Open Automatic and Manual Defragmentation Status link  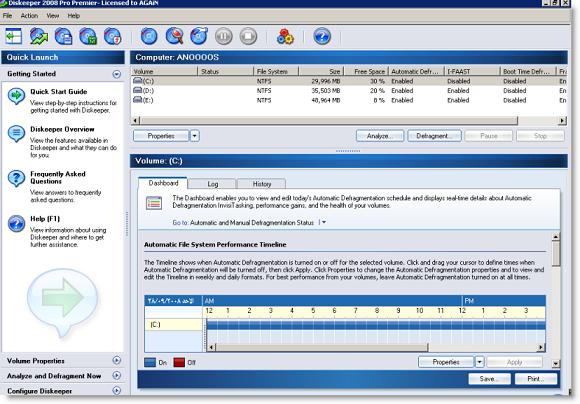(252, 222)
